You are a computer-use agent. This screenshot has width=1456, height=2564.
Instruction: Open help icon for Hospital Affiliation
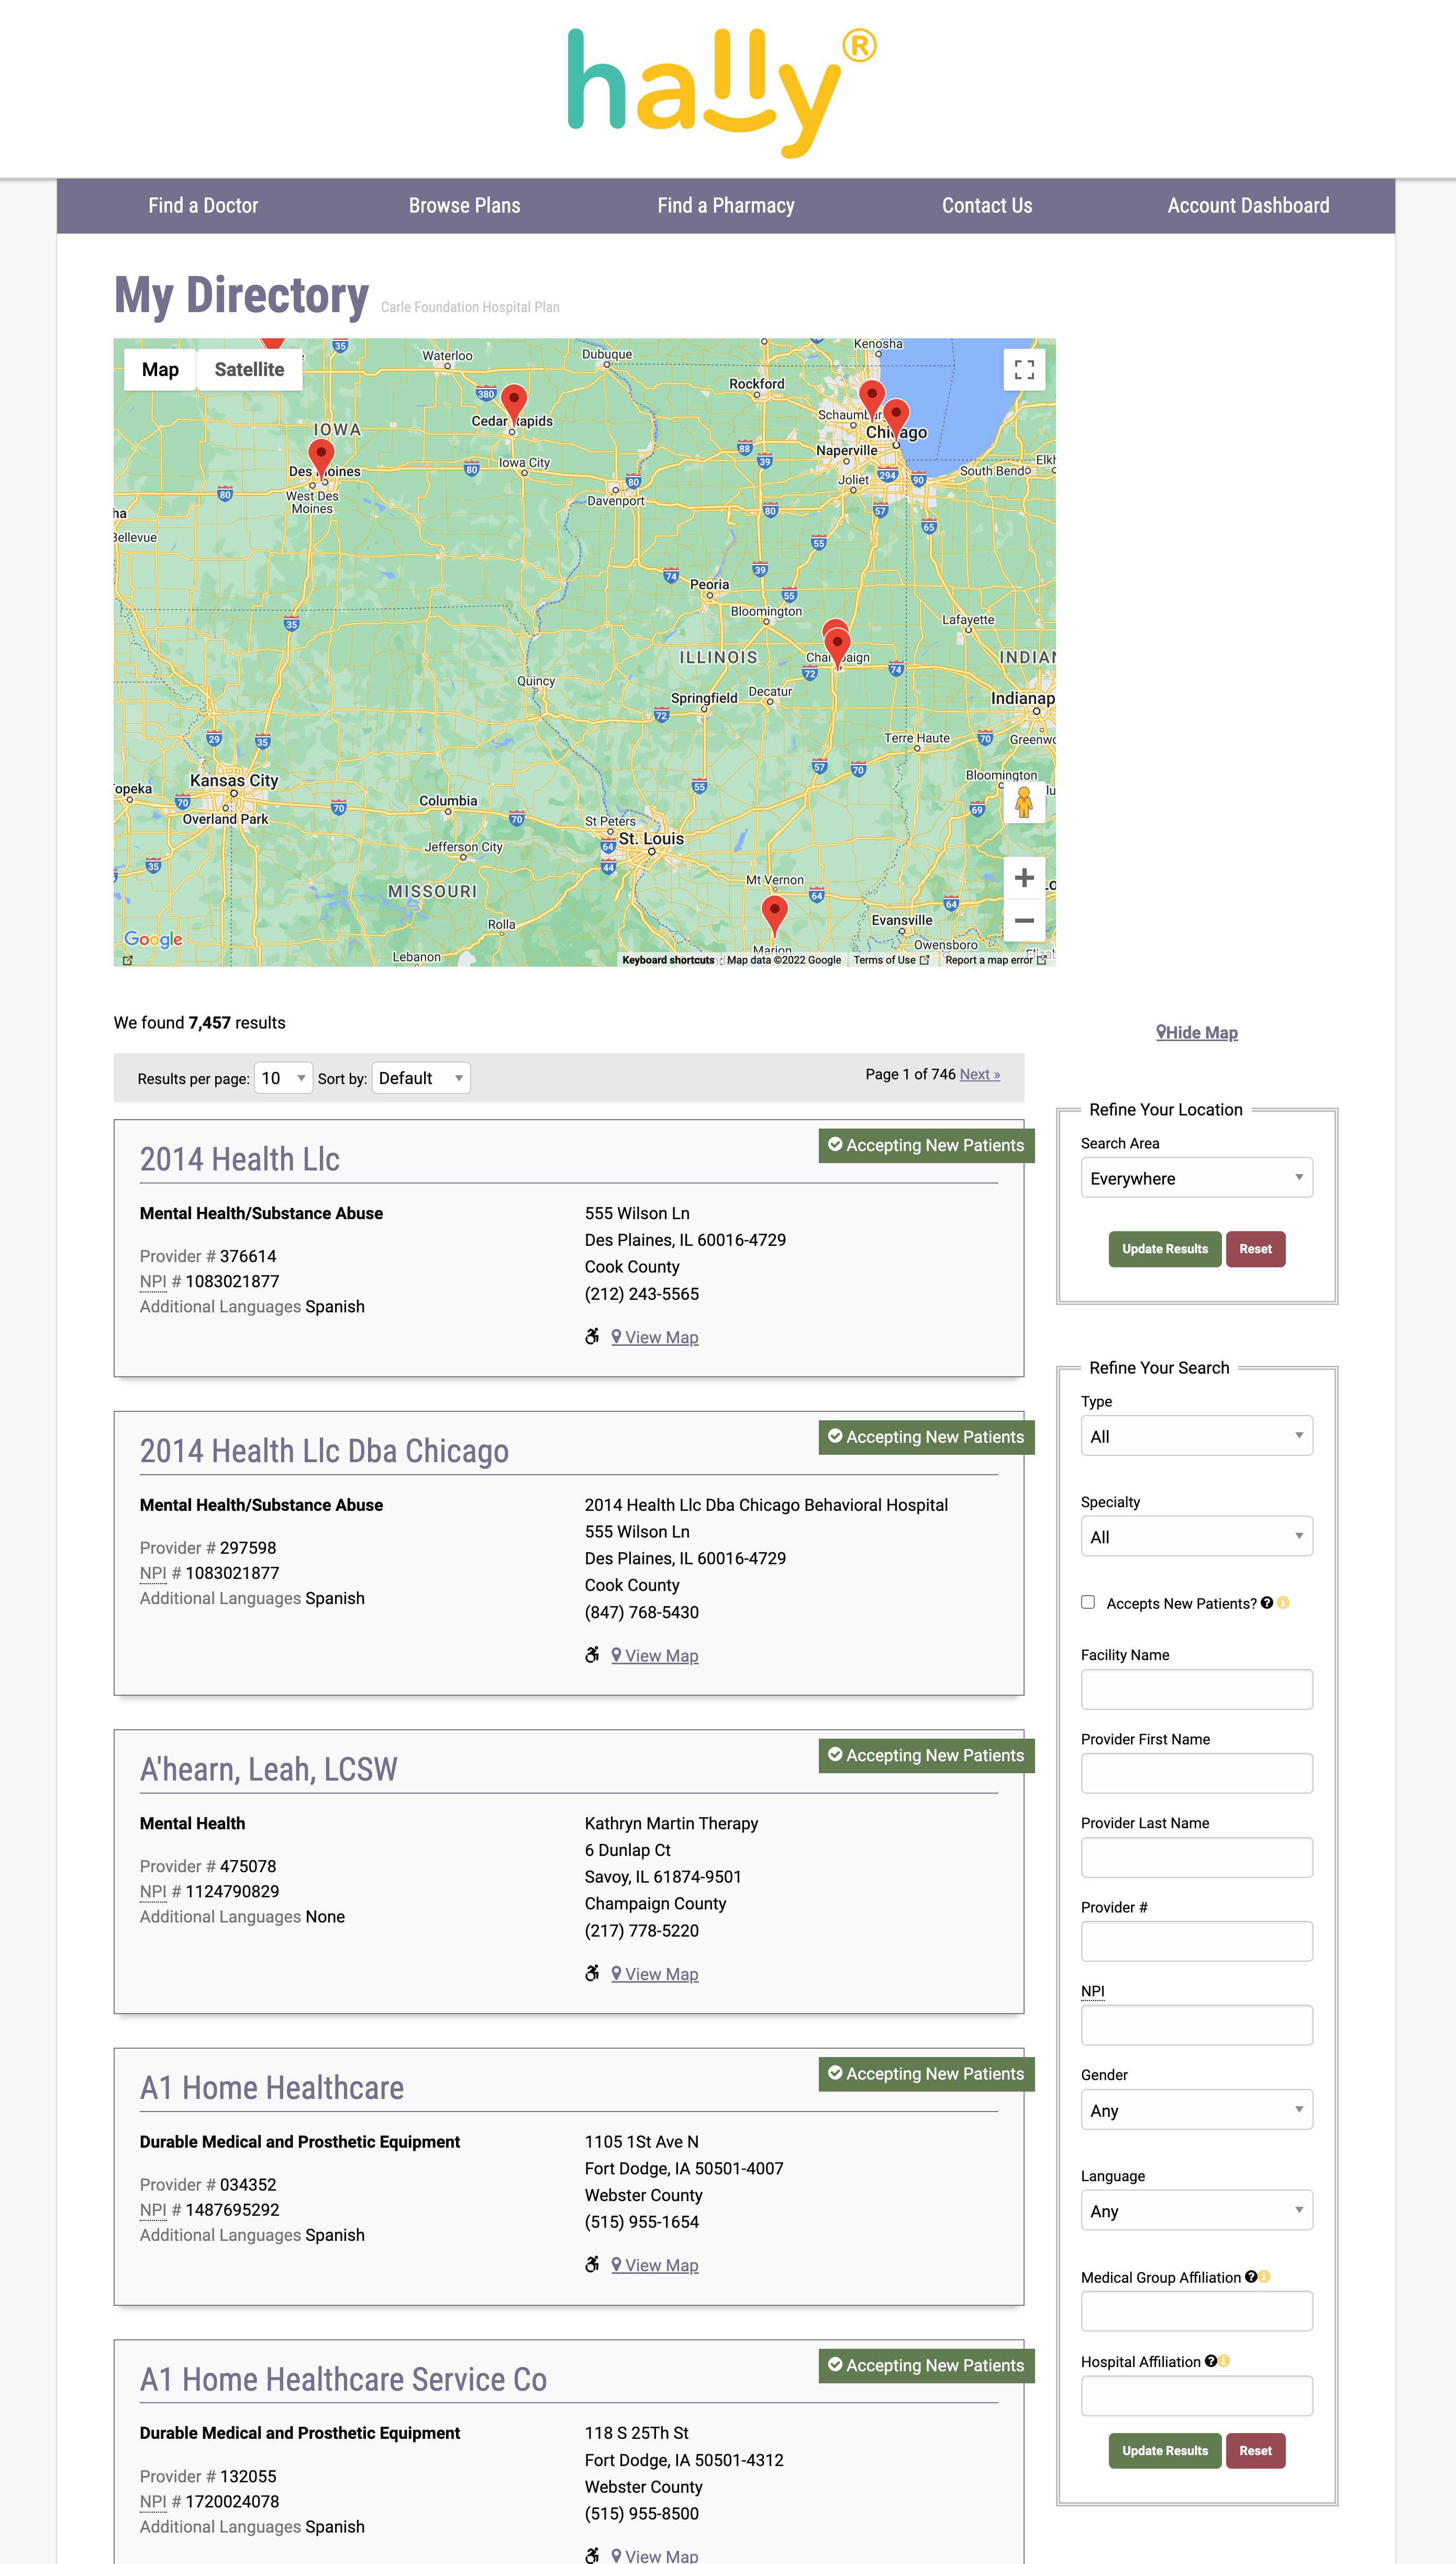(1210, 2361)
